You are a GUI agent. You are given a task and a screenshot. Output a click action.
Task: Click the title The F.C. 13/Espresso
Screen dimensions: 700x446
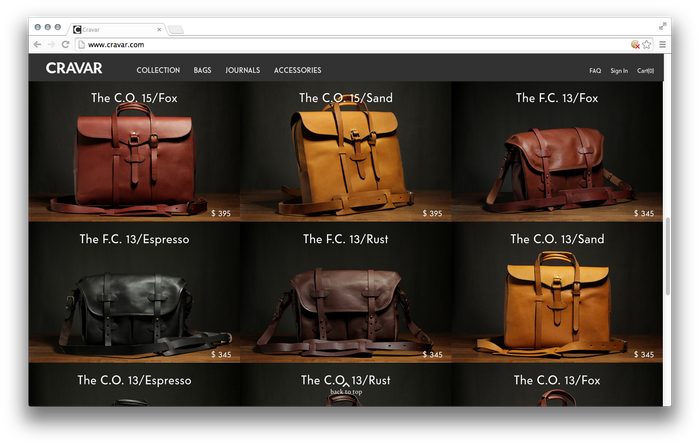coord(134,239)
